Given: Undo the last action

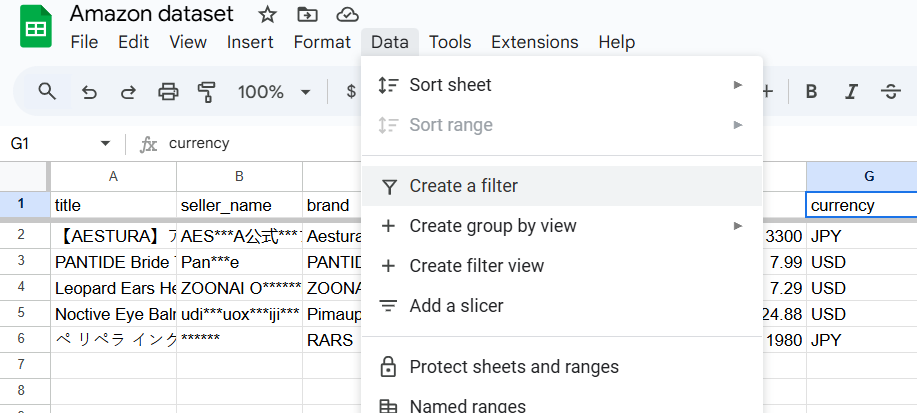Looking at the screenshot, I should [89, 92].
